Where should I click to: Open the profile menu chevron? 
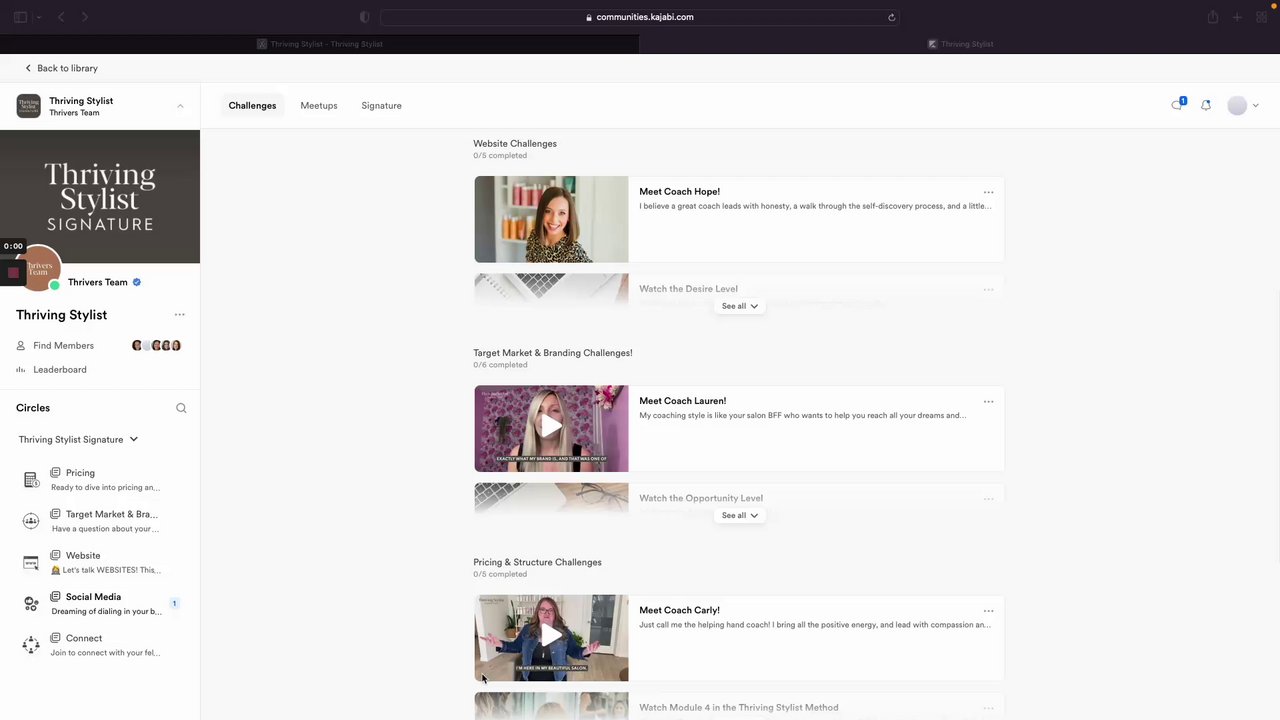(x=1255, y=105)
